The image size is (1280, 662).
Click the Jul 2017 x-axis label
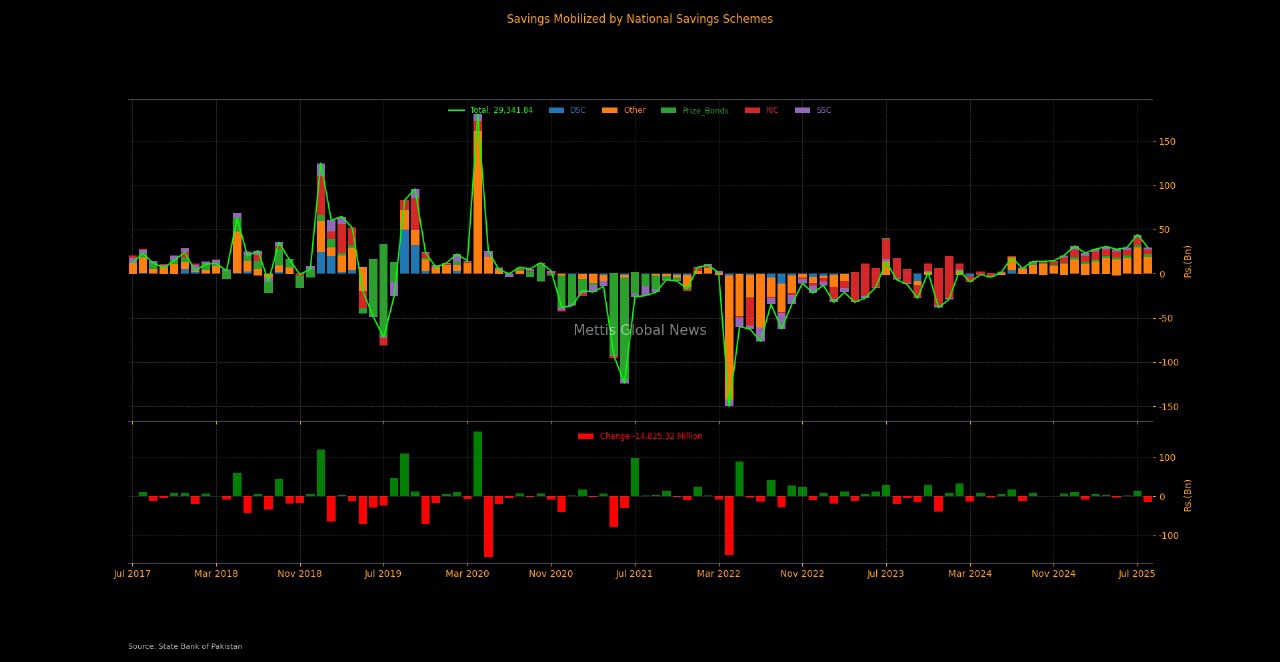[x=132, y=574]
